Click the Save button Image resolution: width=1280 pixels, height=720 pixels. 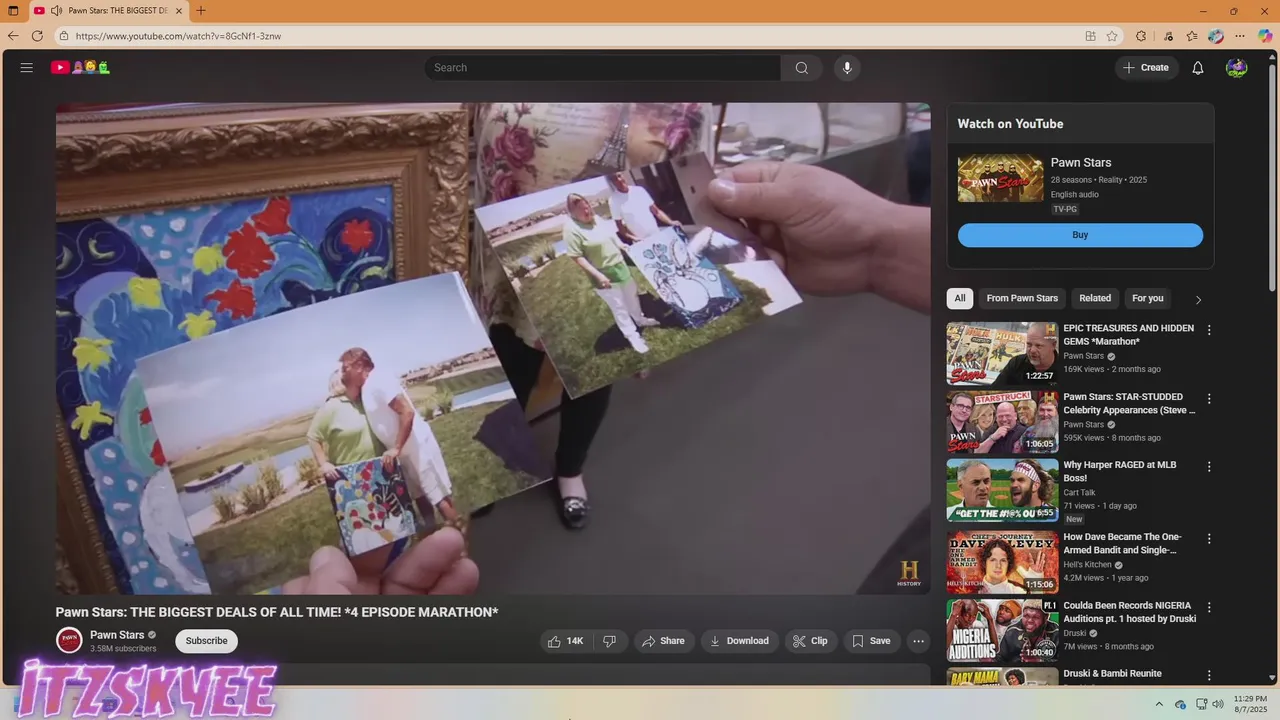tap(871, 641)
